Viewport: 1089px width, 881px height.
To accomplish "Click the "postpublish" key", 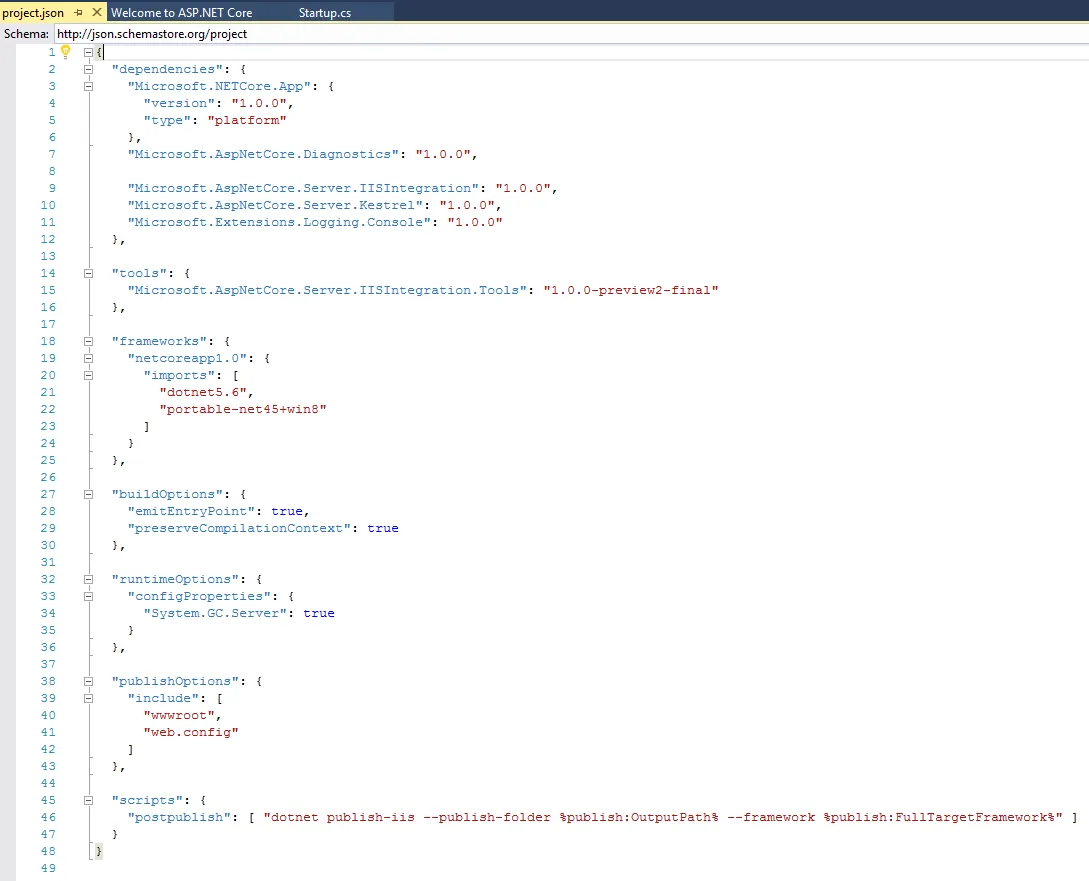I will coord(179,817).
